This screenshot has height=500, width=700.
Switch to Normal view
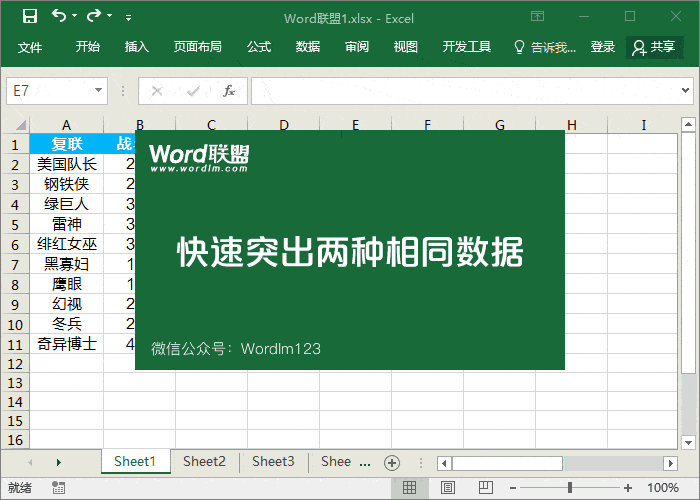click(x=409, y=488)
